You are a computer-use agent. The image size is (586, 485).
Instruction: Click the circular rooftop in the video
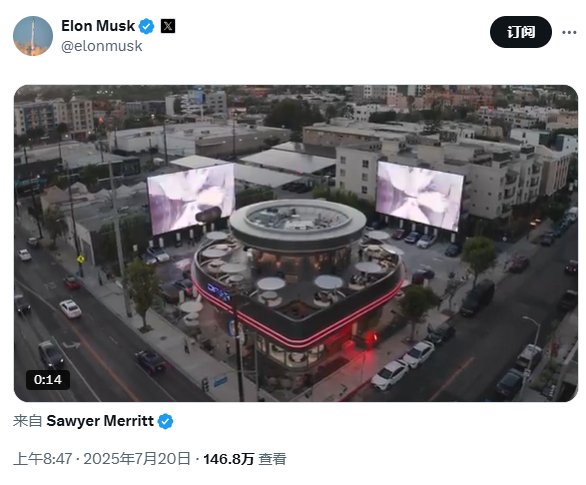click(297, 220)
